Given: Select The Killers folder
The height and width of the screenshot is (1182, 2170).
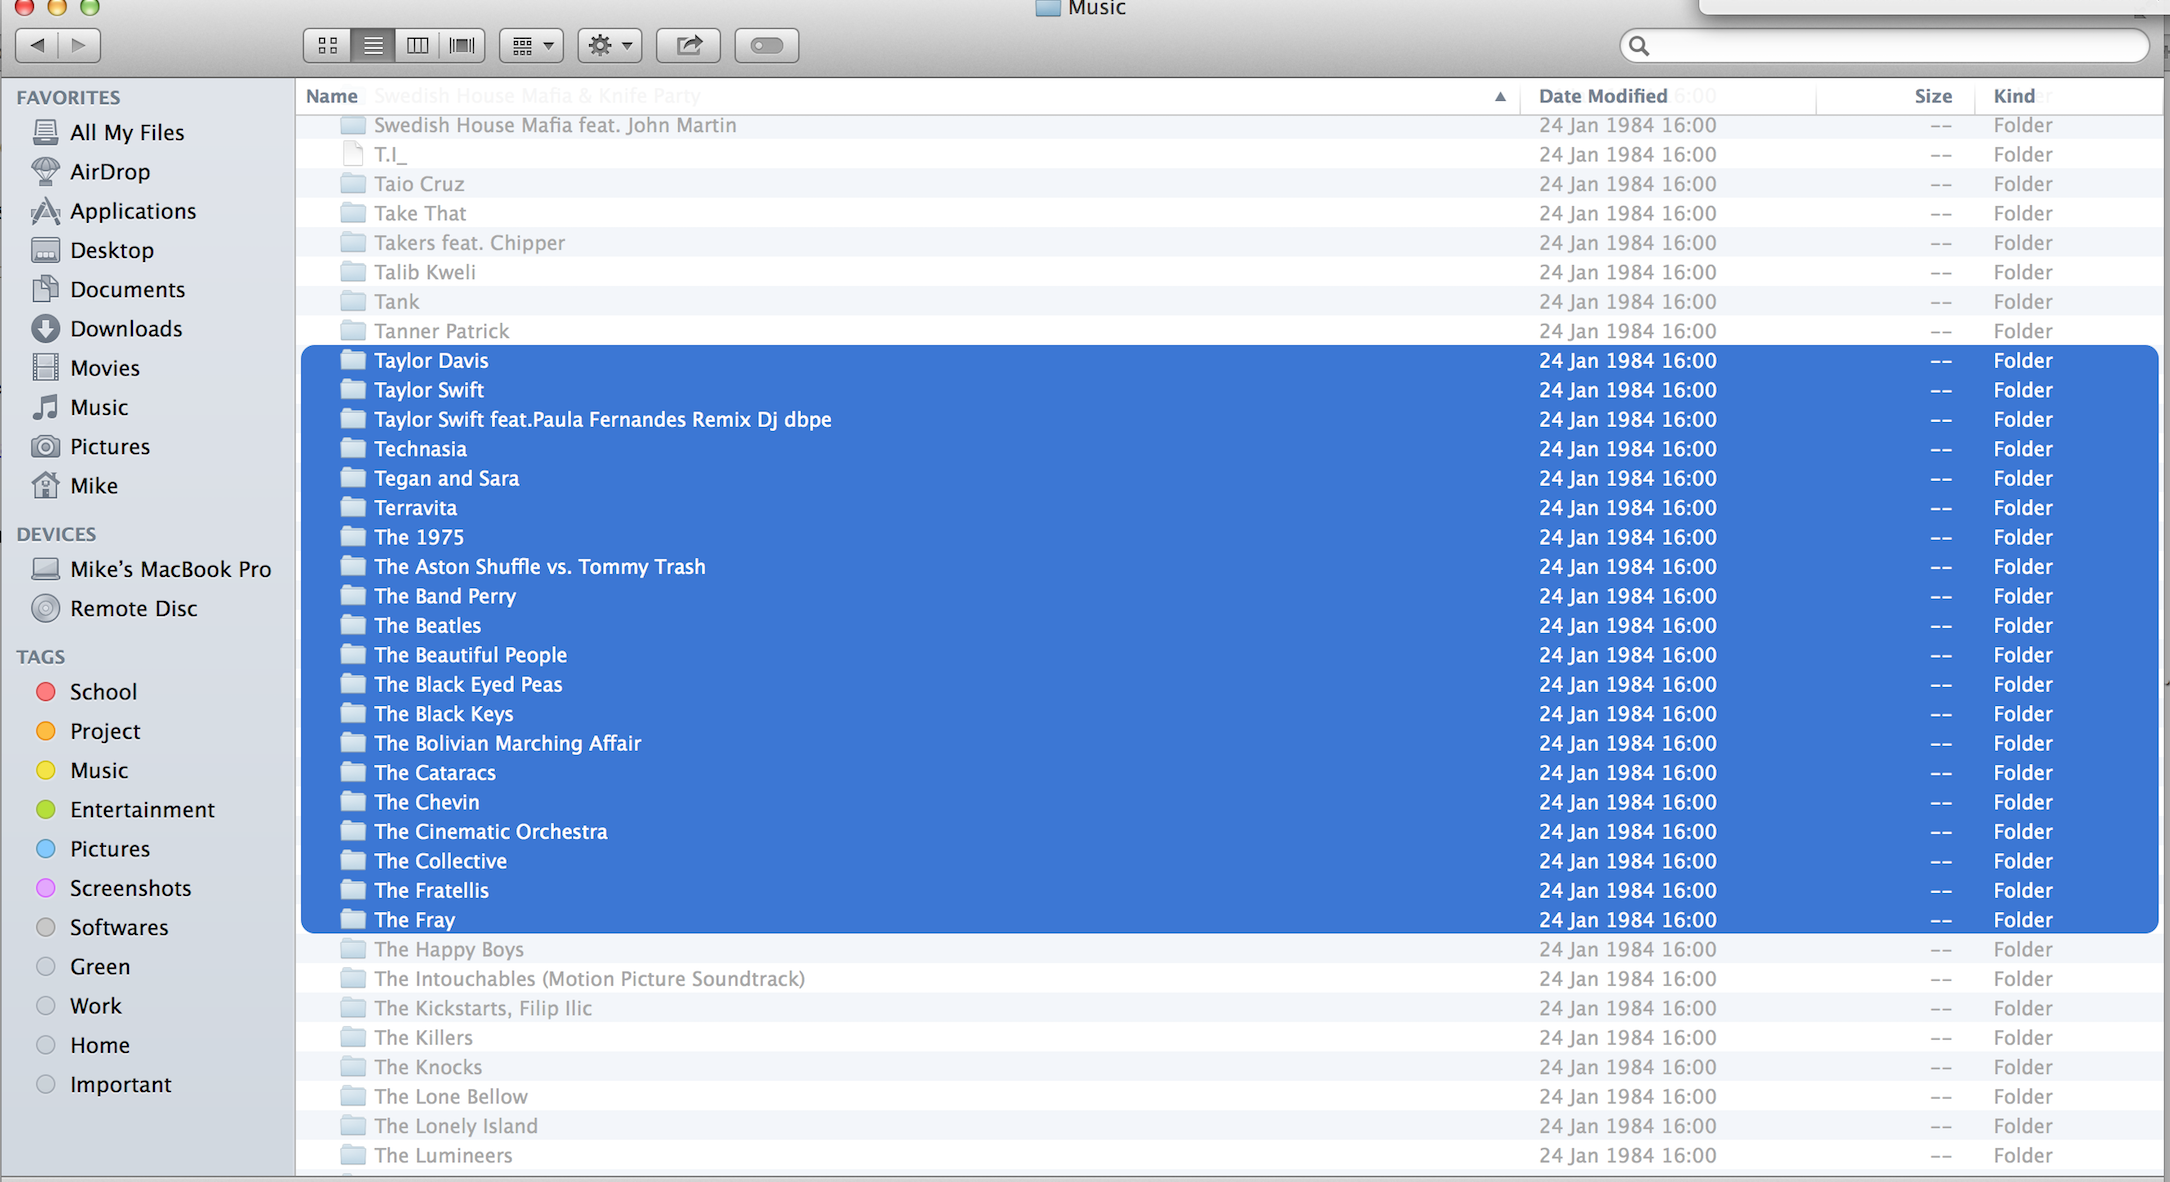Looking at the screenshot, I should pos(1229,1037).
